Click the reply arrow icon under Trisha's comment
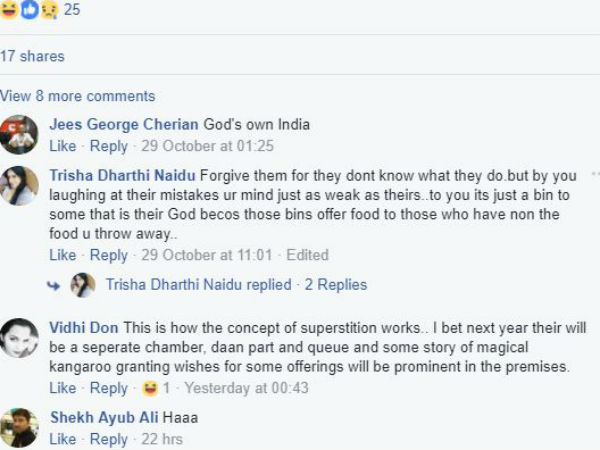This screenshot has width=600, height=450. tap(54, 285)
